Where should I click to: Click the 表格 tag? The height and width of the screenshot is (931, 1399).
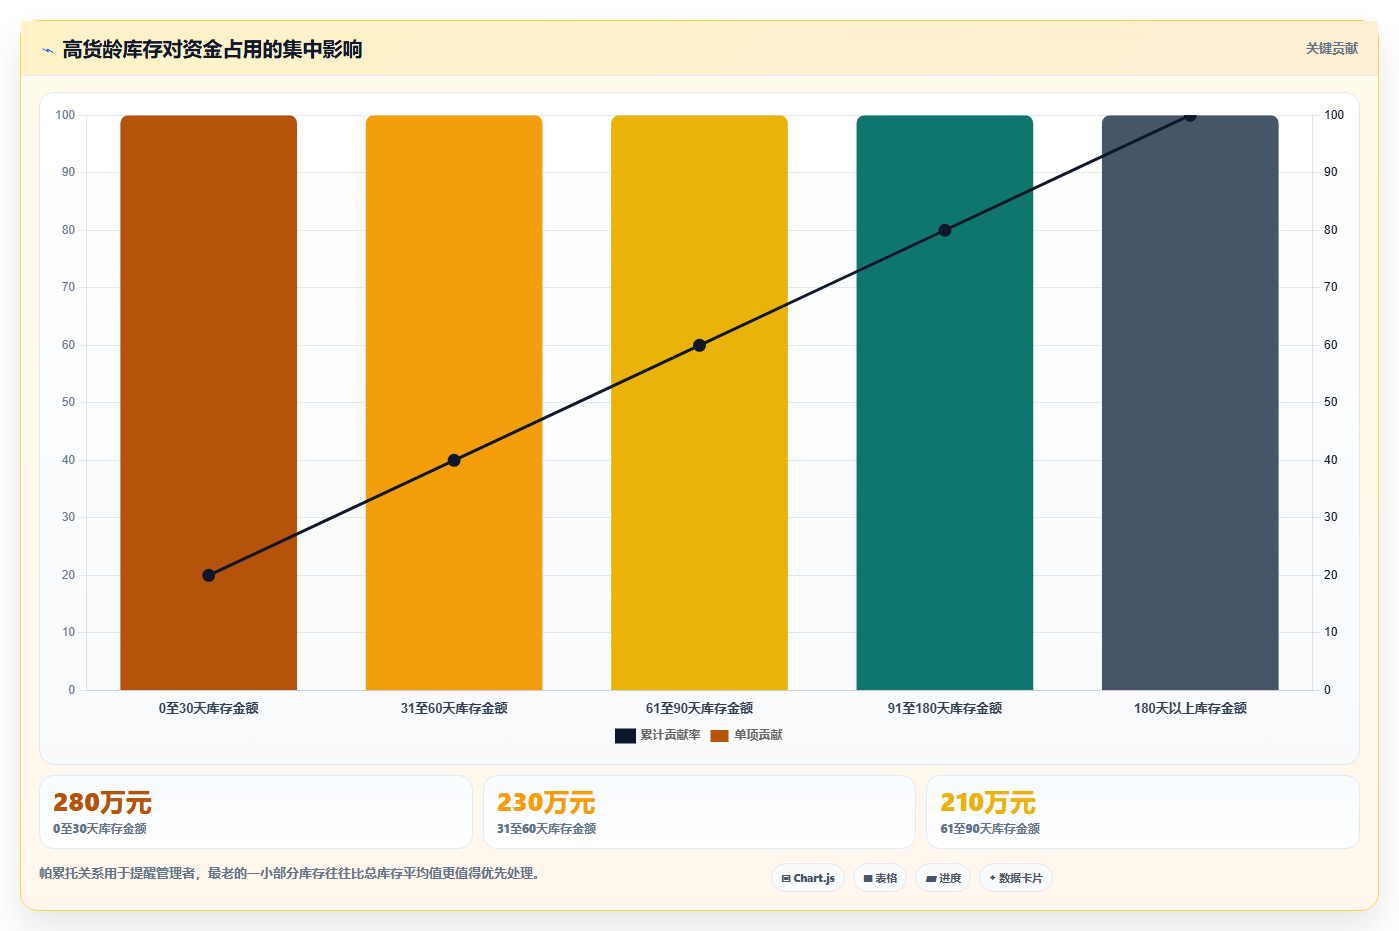880,878
